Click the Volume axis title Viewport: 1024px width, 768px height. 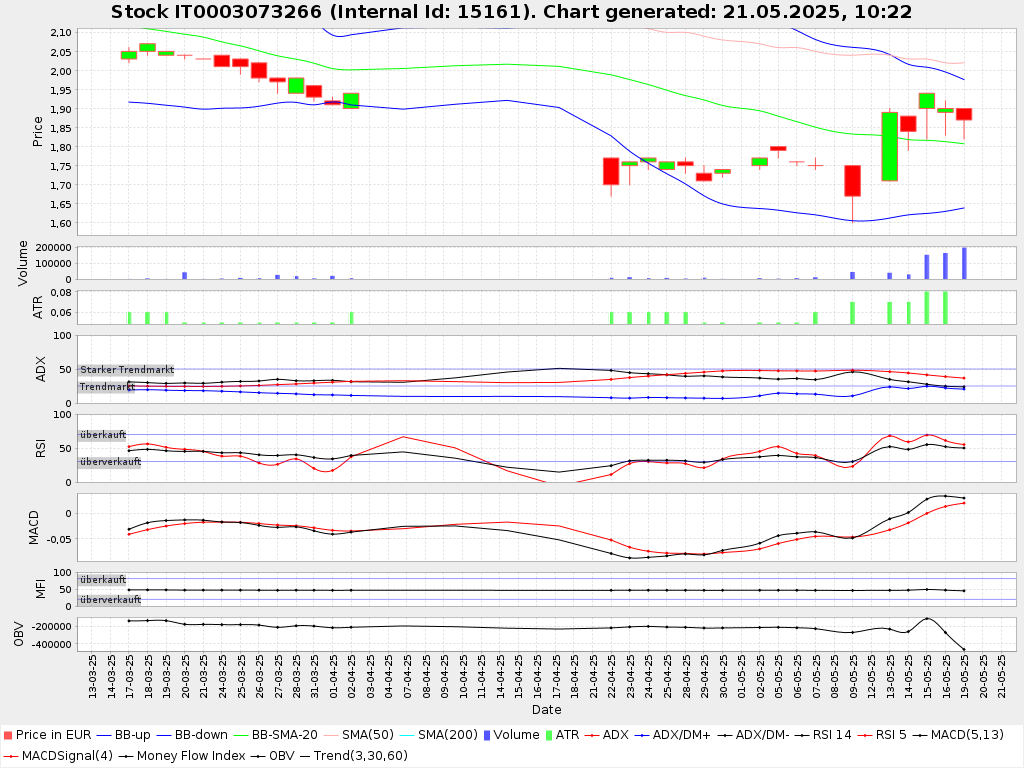23,263
